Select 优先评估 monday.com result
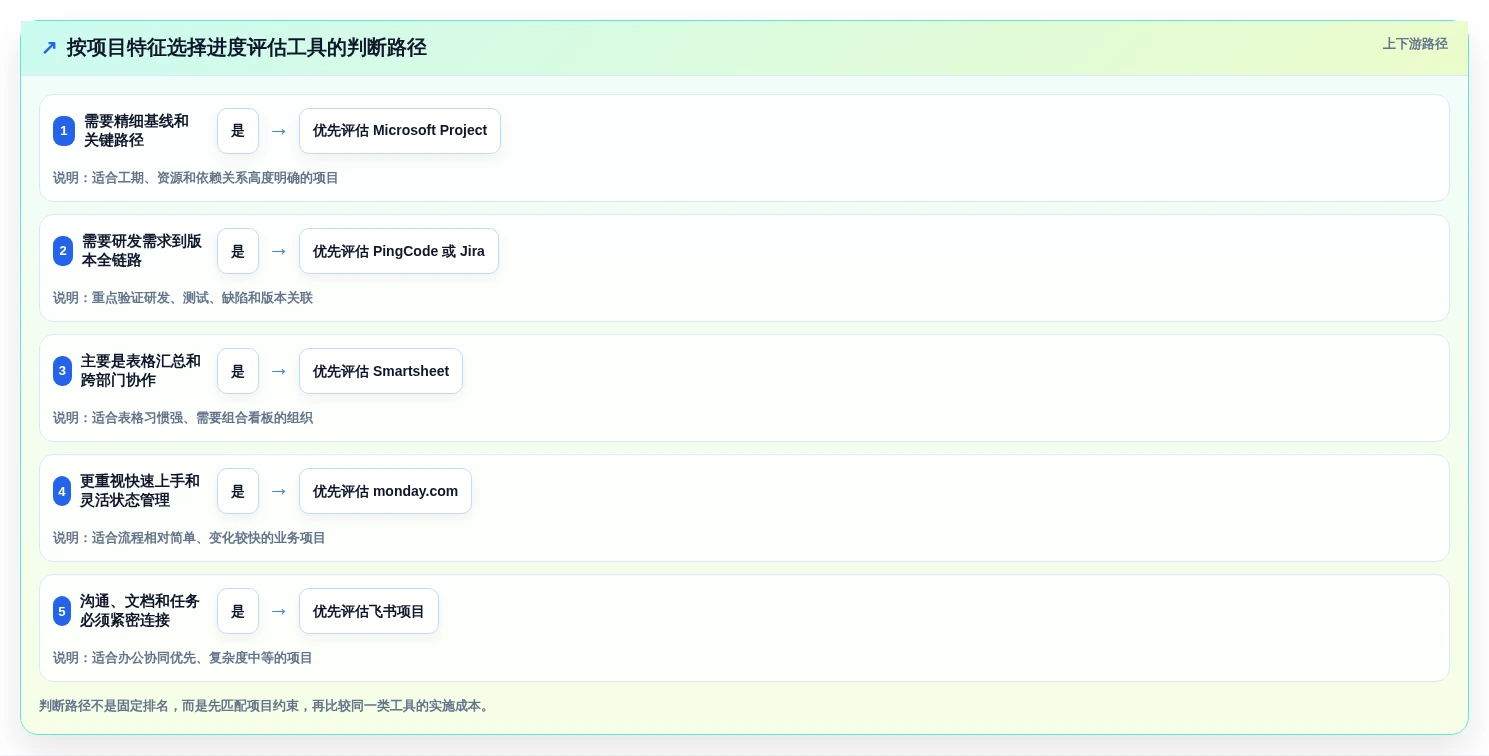The height and width of the screenshot is (756, 1489). [x=385, y=491]
